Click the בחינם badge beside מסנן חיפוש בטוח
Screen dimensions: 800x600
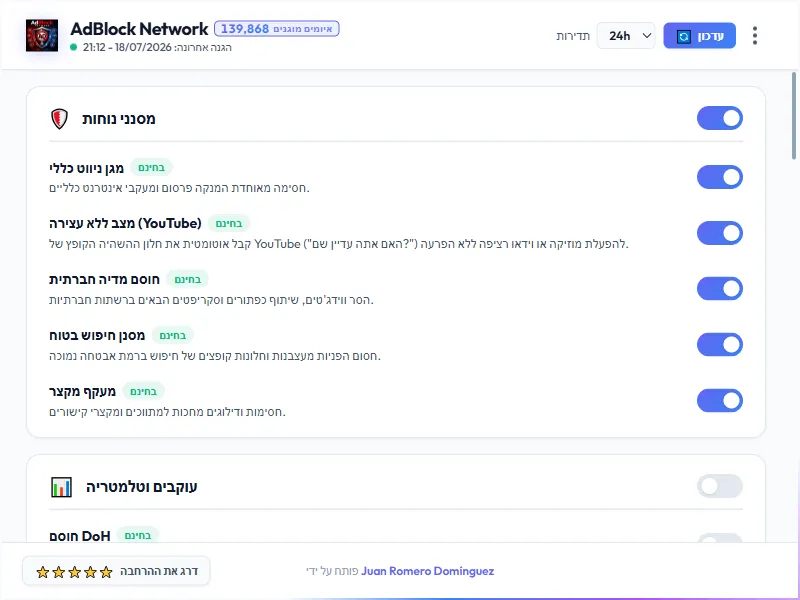pyautogui.click(x=173, y=335)
